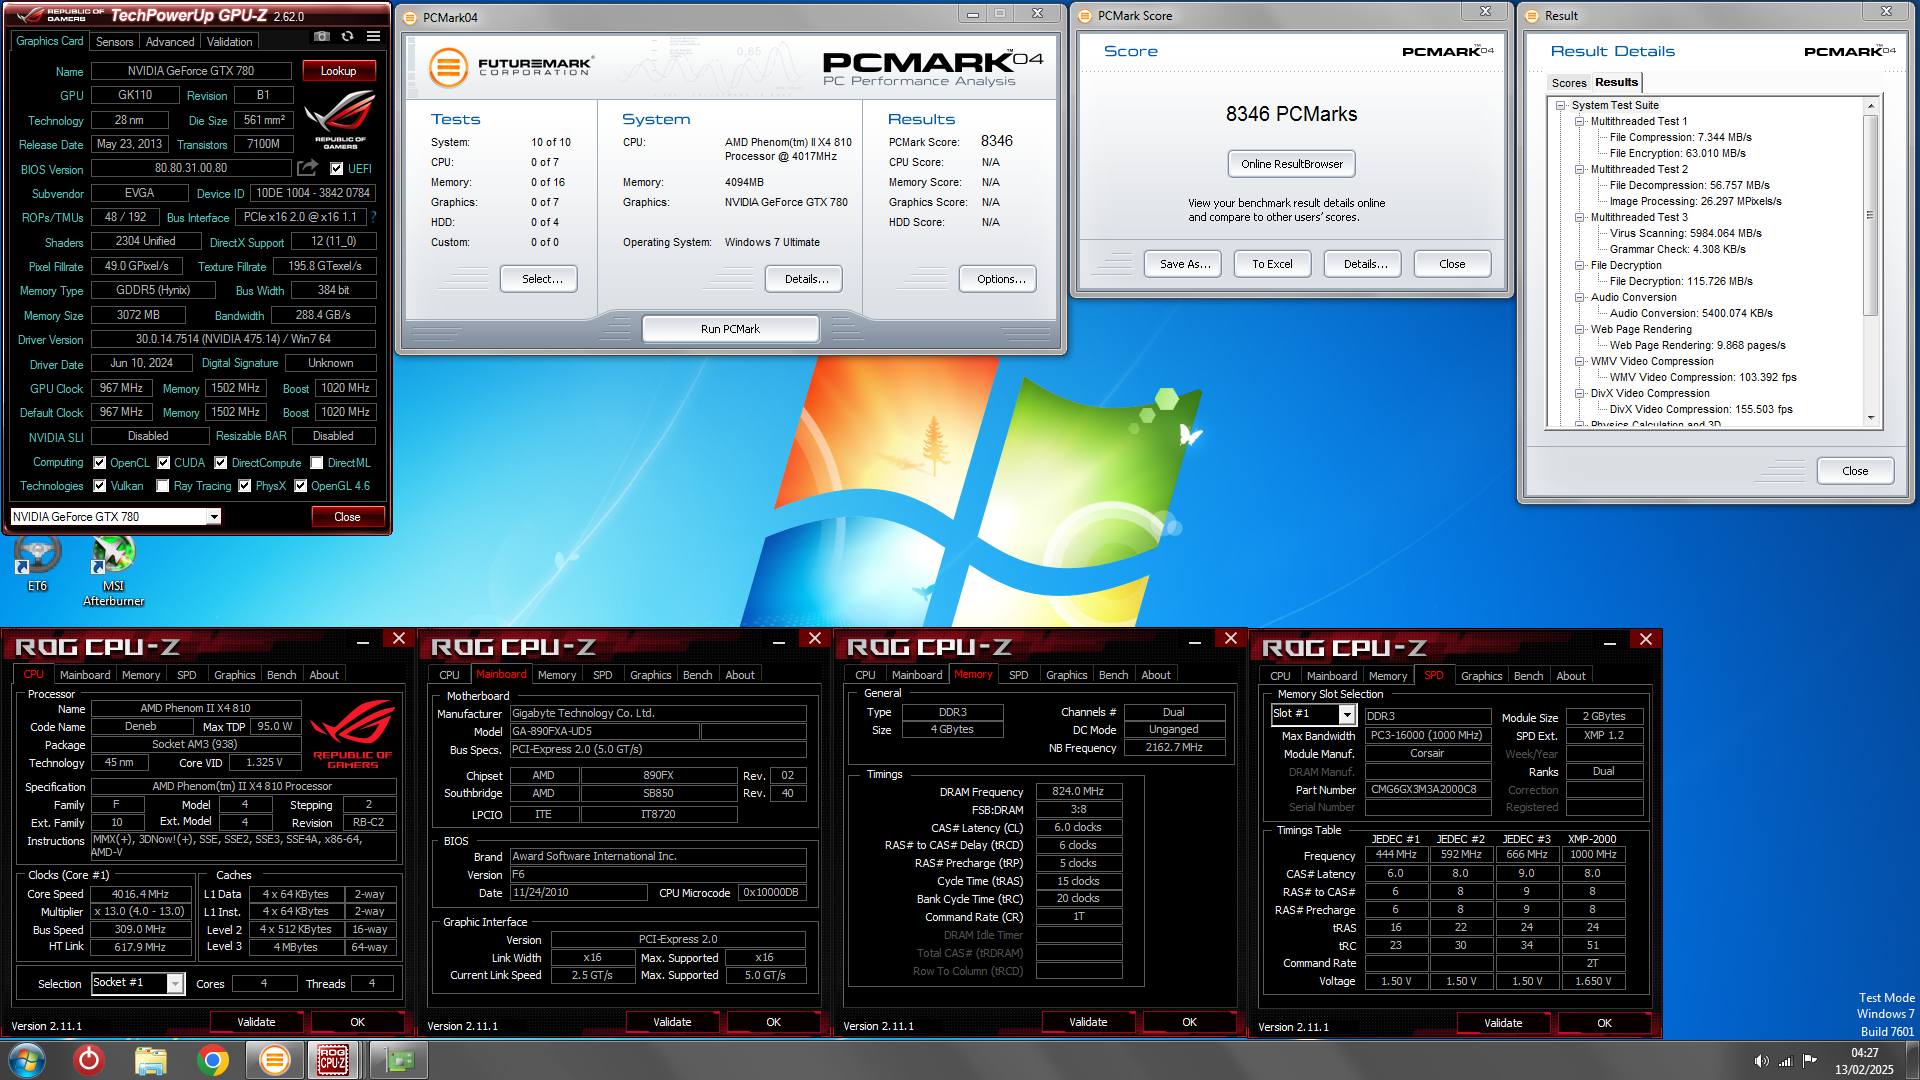Switch to GPU-Z Advanced tab
The width and height of the screenshot is (1920, 1080).
(x=170, y=42)
